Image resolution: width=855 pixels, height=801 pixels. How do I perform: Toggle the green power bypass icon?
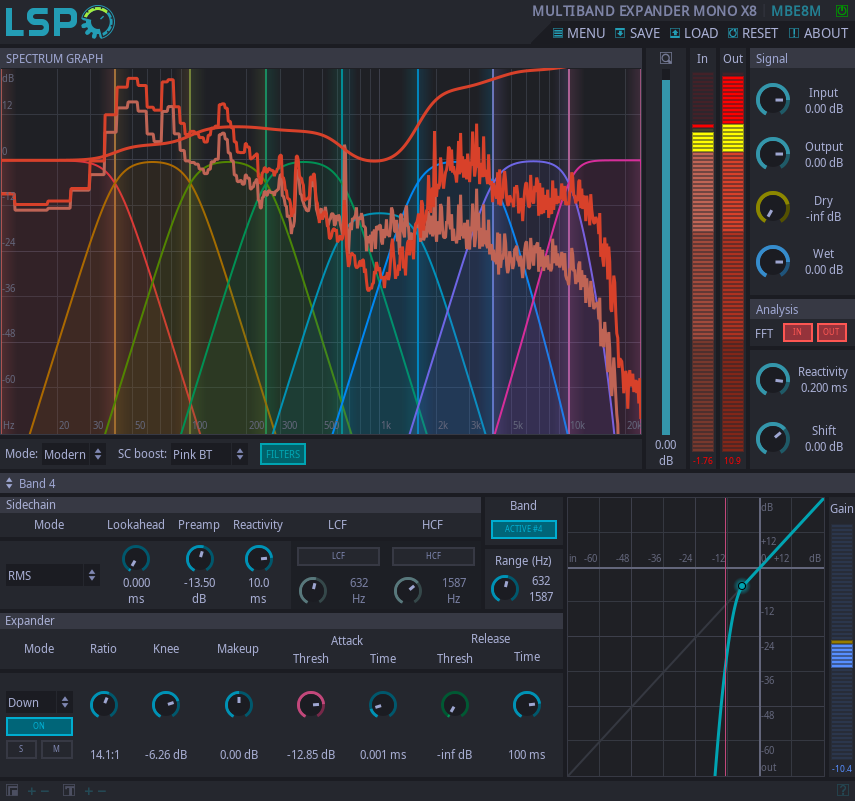(842, 11)
